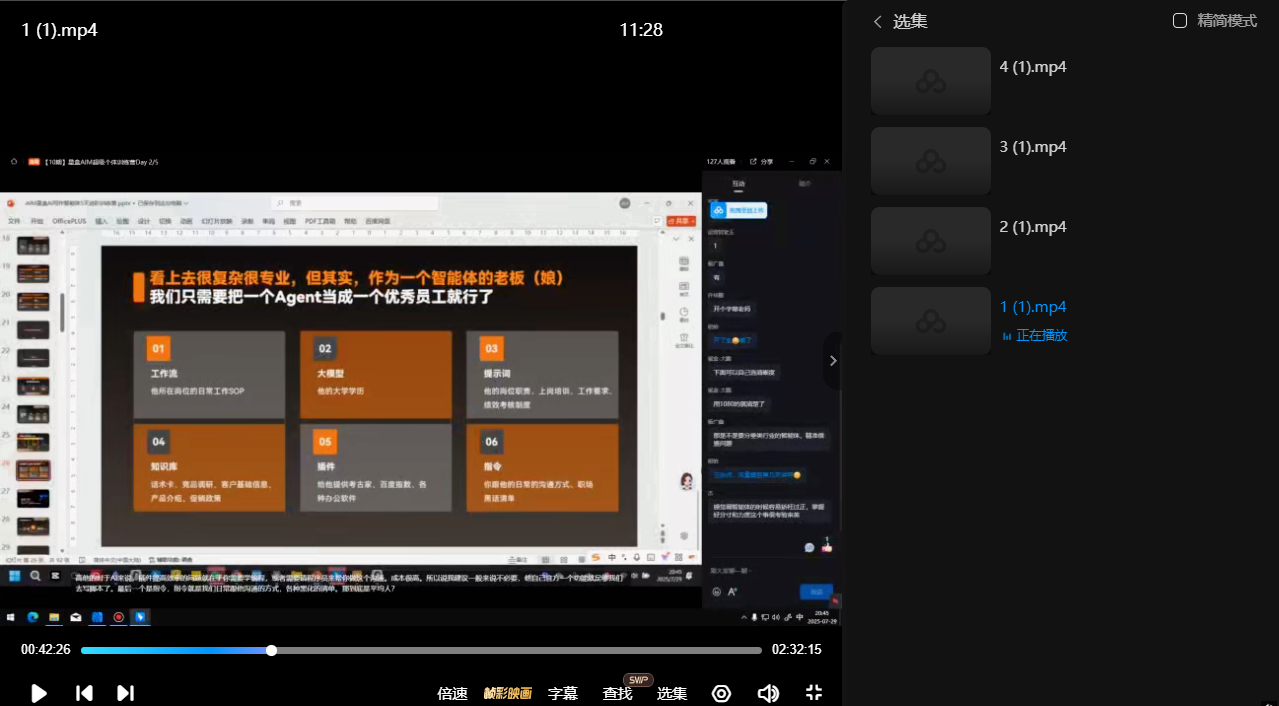This screenshot has height=706, width=1279.
Task: Open the 选集 episode list from the toolbar
Action: (671, 692)
